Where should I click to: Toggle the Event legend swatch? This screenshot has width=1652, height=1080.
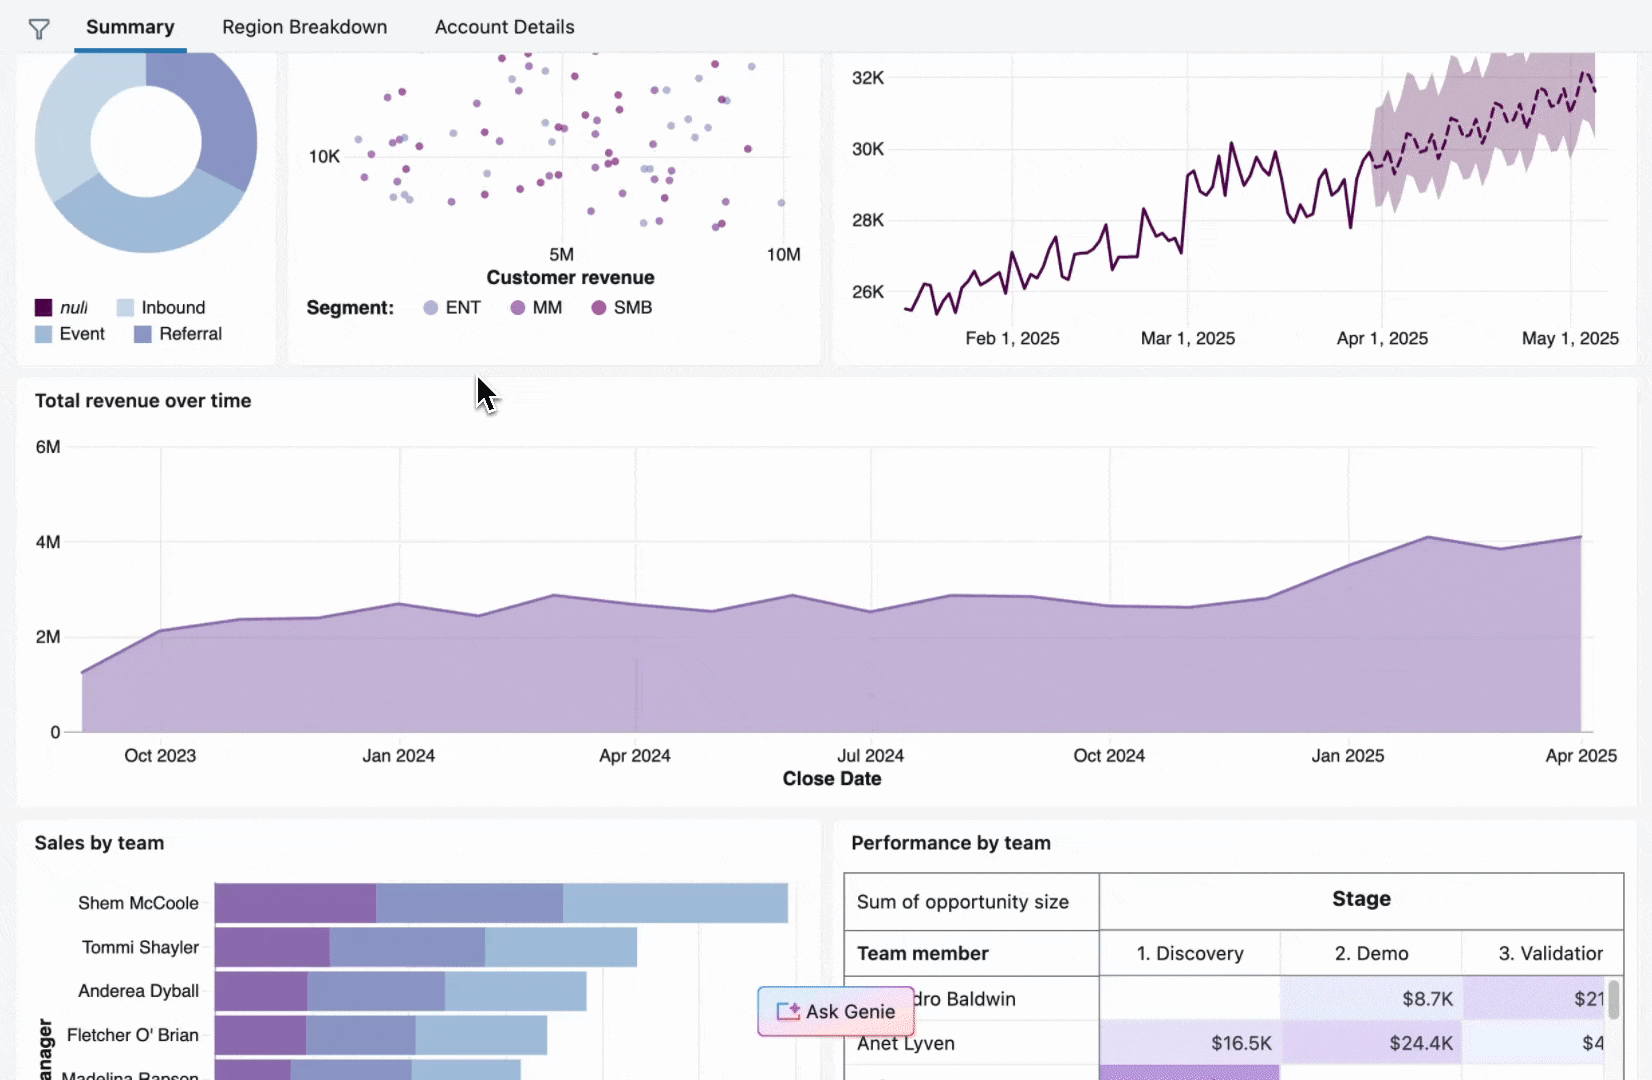[x=43, y=334]
